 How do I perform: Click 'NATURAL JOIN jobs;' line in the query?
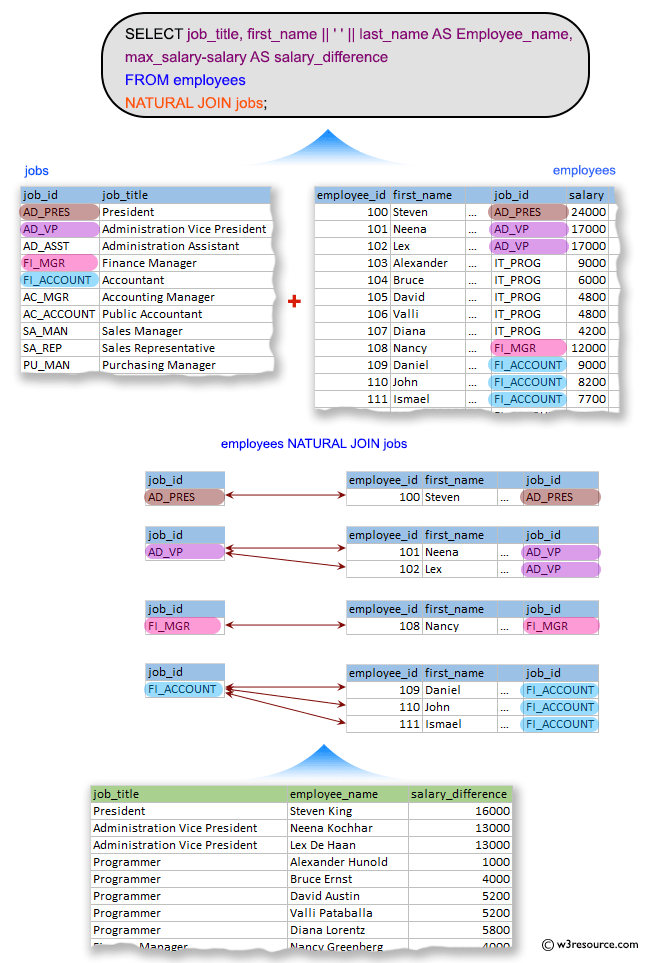pos(196,103)
